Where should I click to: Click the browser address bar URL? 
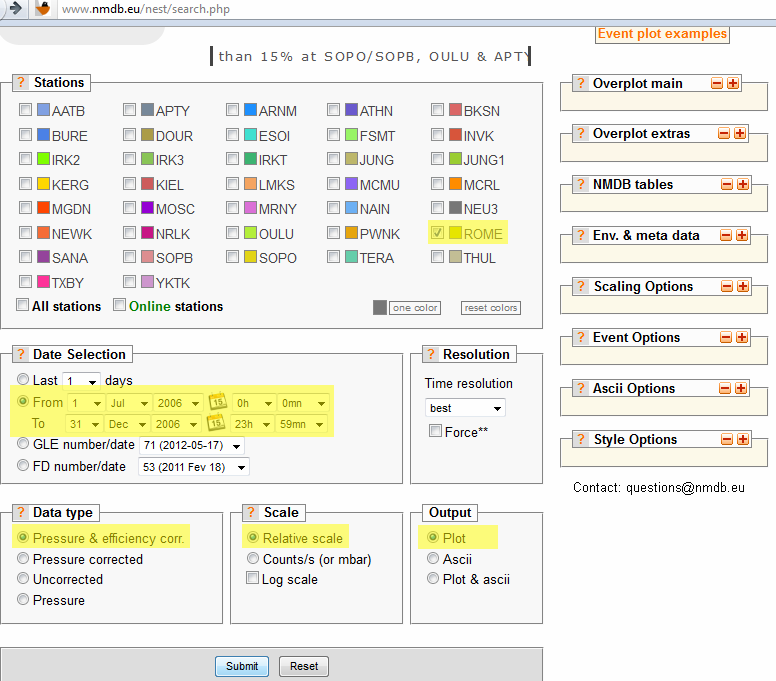pos(146,9)
